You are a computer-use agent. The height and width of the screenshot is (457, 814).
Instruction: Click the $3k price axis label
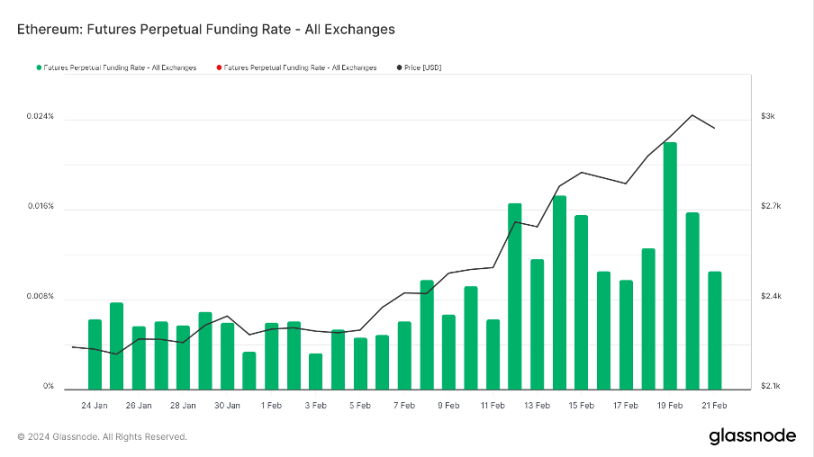pyautogui.click(x=768, y=116)
